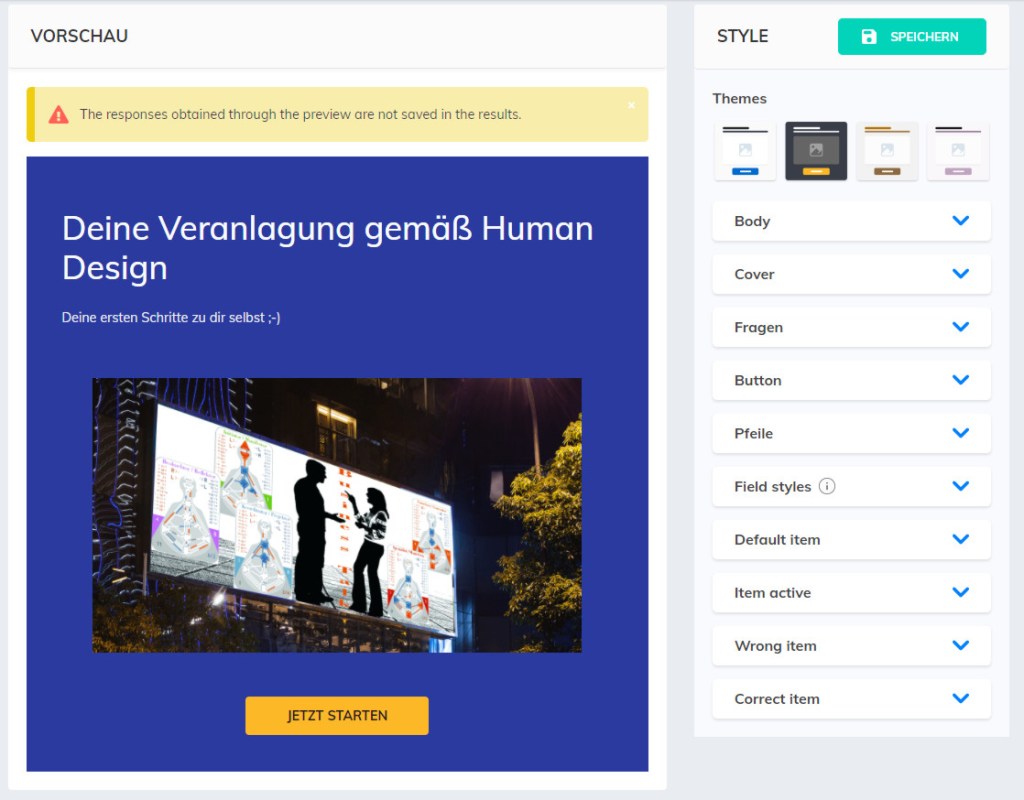Open the Fragen settings chevron
The height and width of the screenshot is (800, 1024).
tap(960, 327)
